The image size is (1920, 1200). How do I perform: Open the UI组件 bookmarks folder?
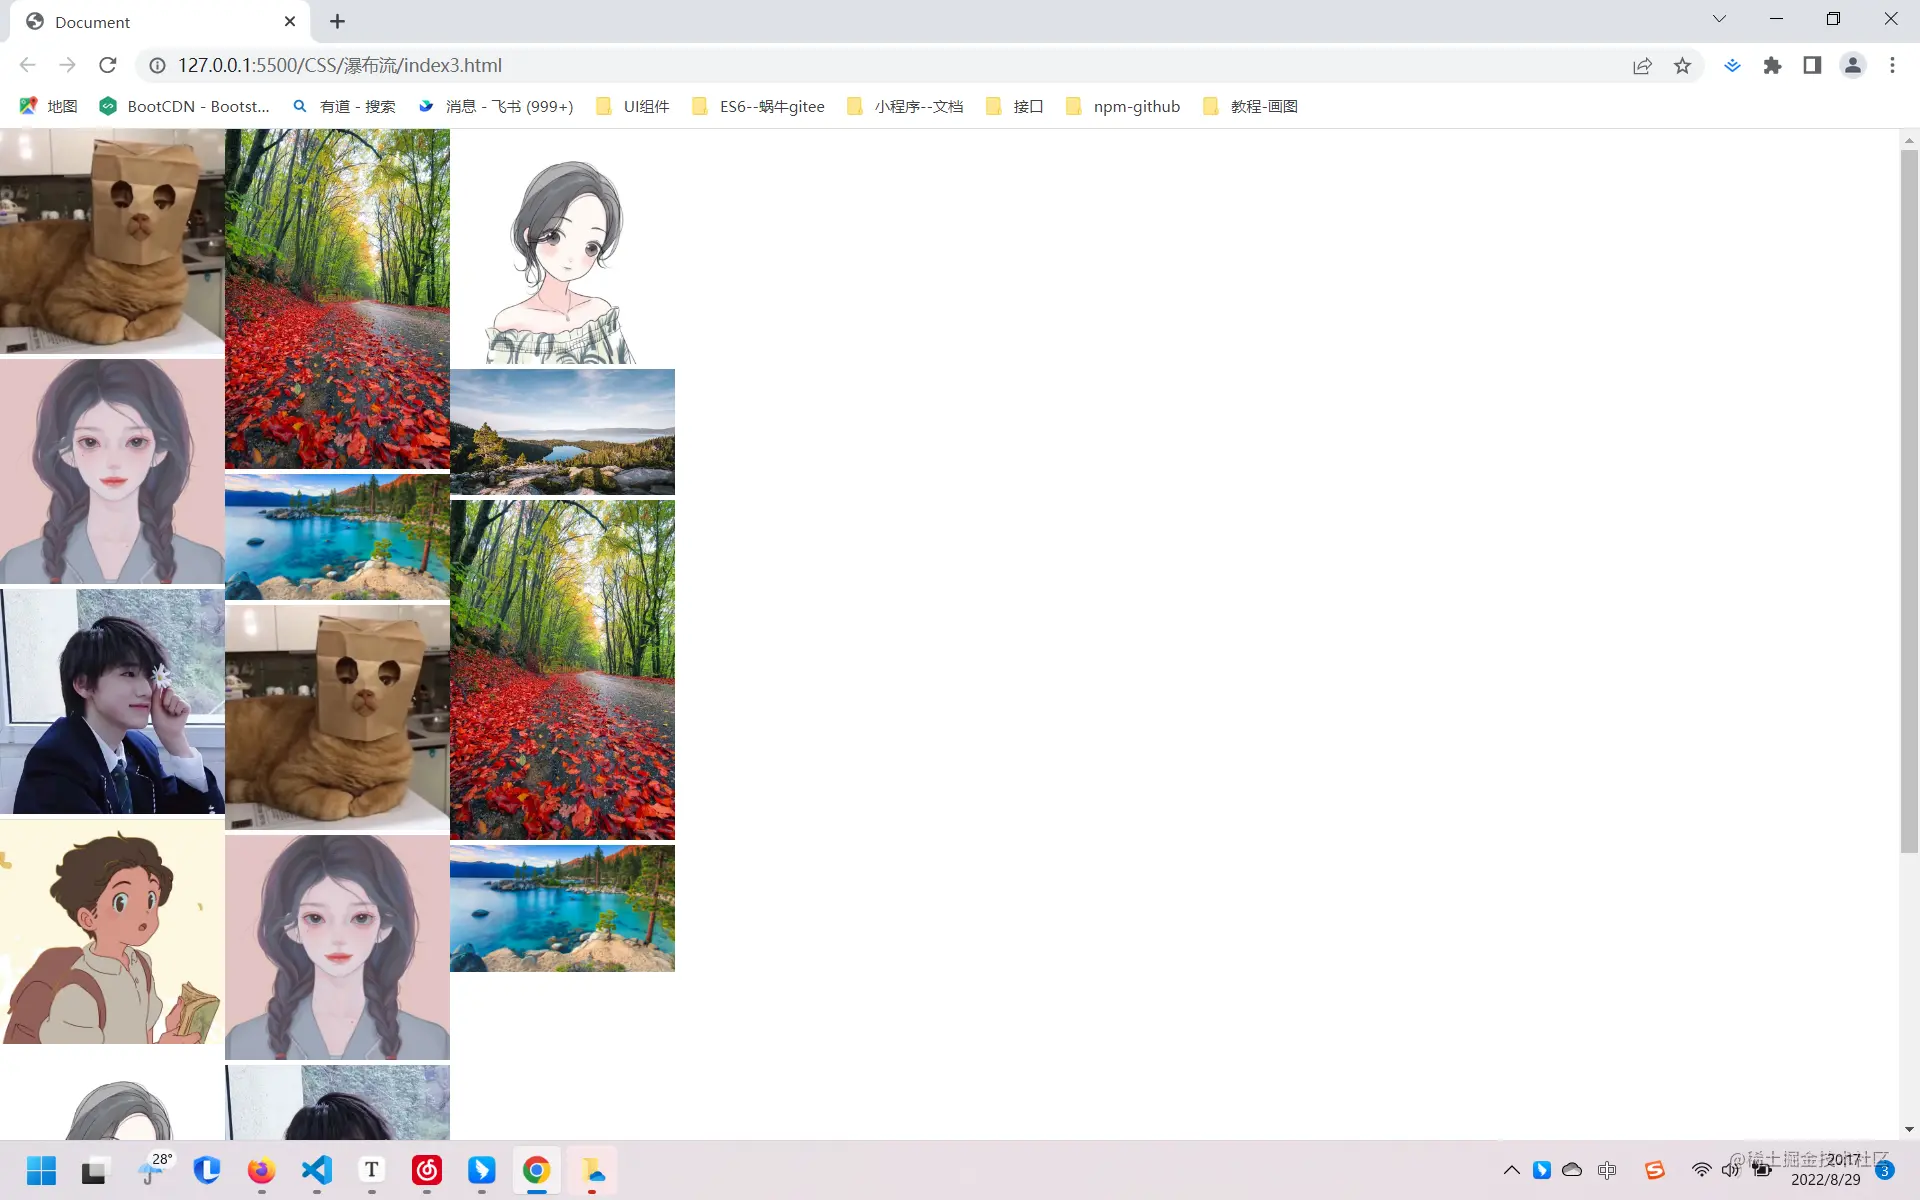point(632,106)
